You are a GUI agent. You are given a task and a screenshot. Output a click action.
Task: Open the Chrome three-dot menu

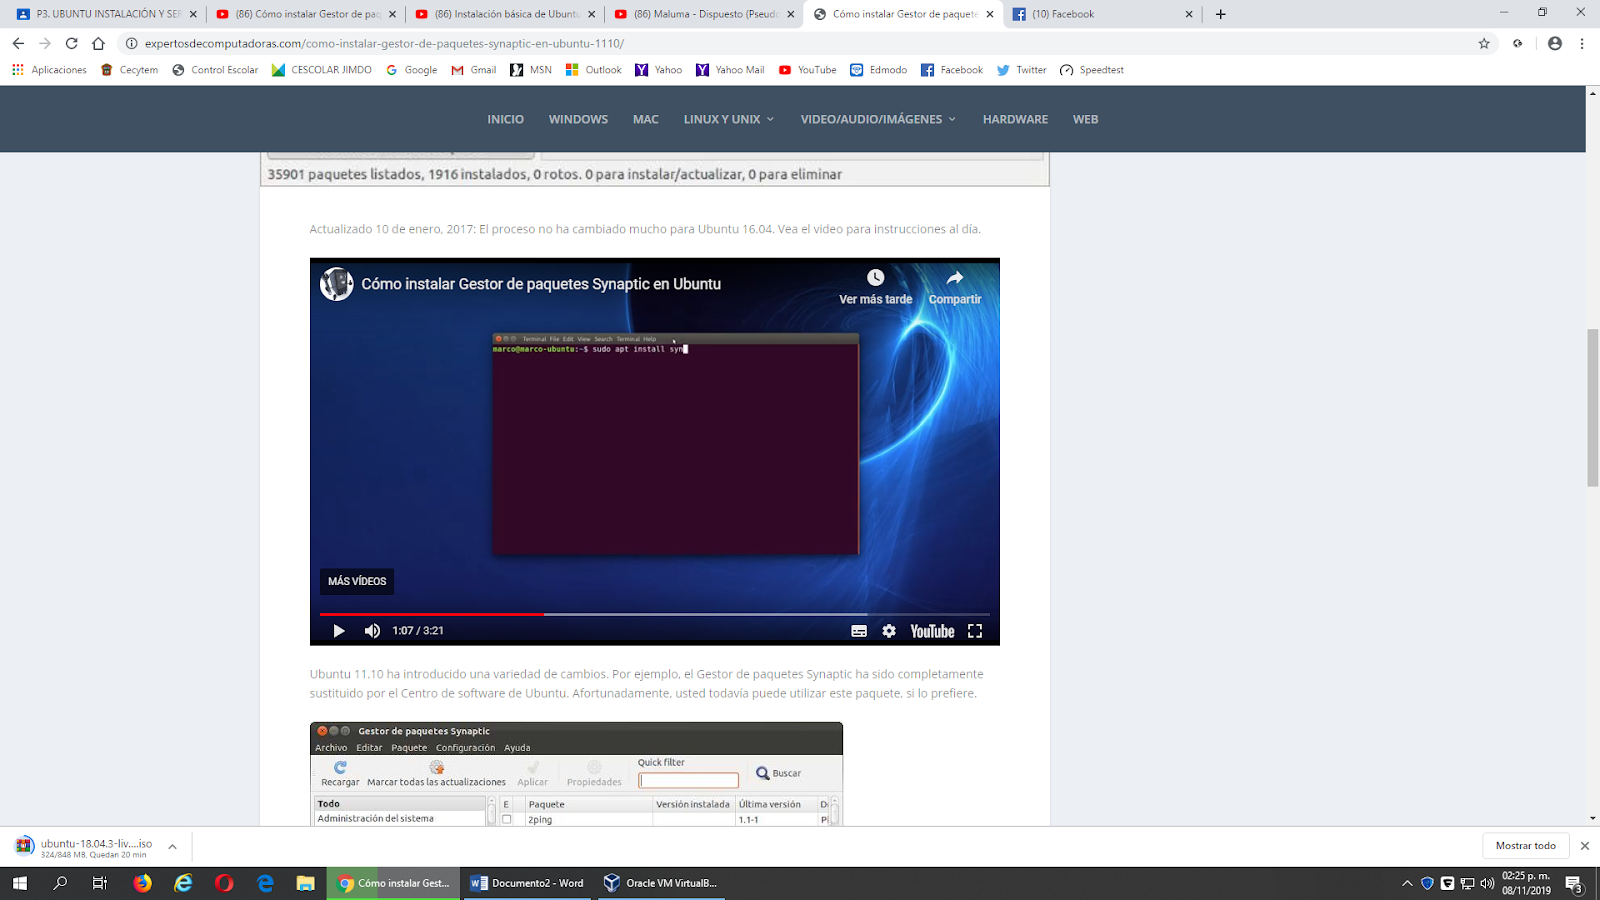pos(1582,43)
